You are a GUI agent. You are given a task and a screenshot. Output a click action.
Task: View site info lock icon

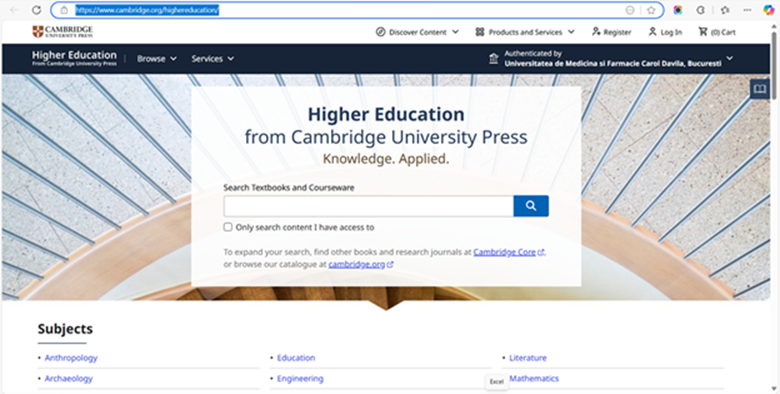click(x=64, y=10)
